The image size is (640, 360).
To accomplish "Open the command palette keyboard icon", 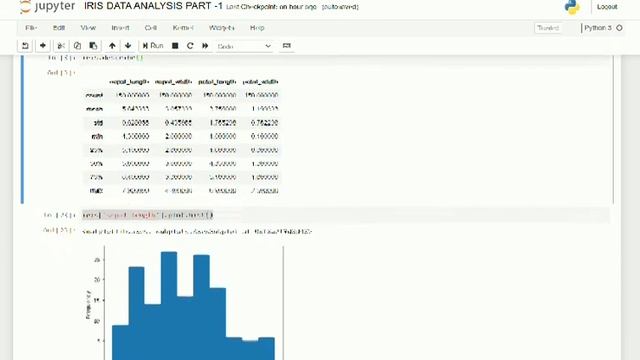I will pos(287,46).
